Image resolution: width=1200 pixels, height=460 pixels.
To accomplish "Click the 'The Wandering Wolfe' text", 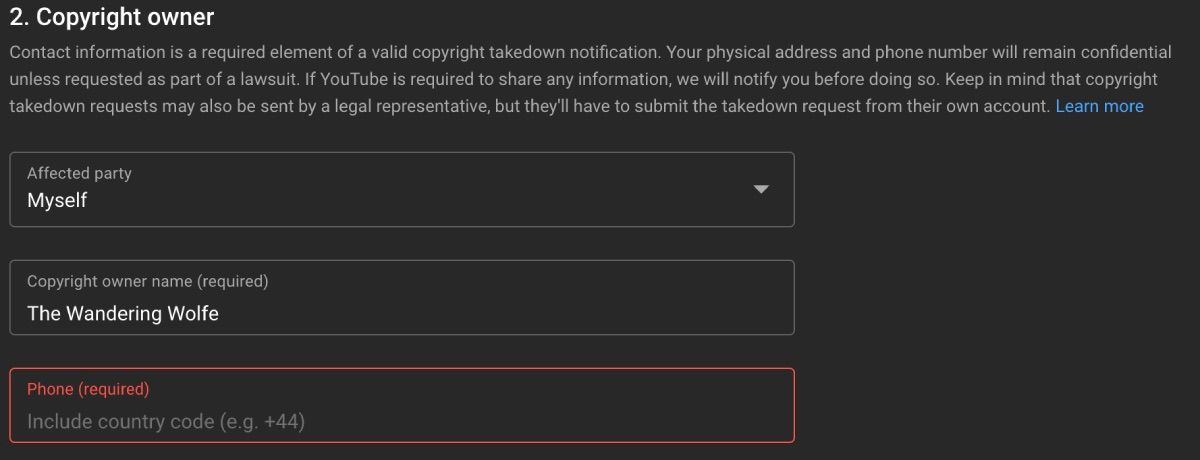I will point(123,313).
